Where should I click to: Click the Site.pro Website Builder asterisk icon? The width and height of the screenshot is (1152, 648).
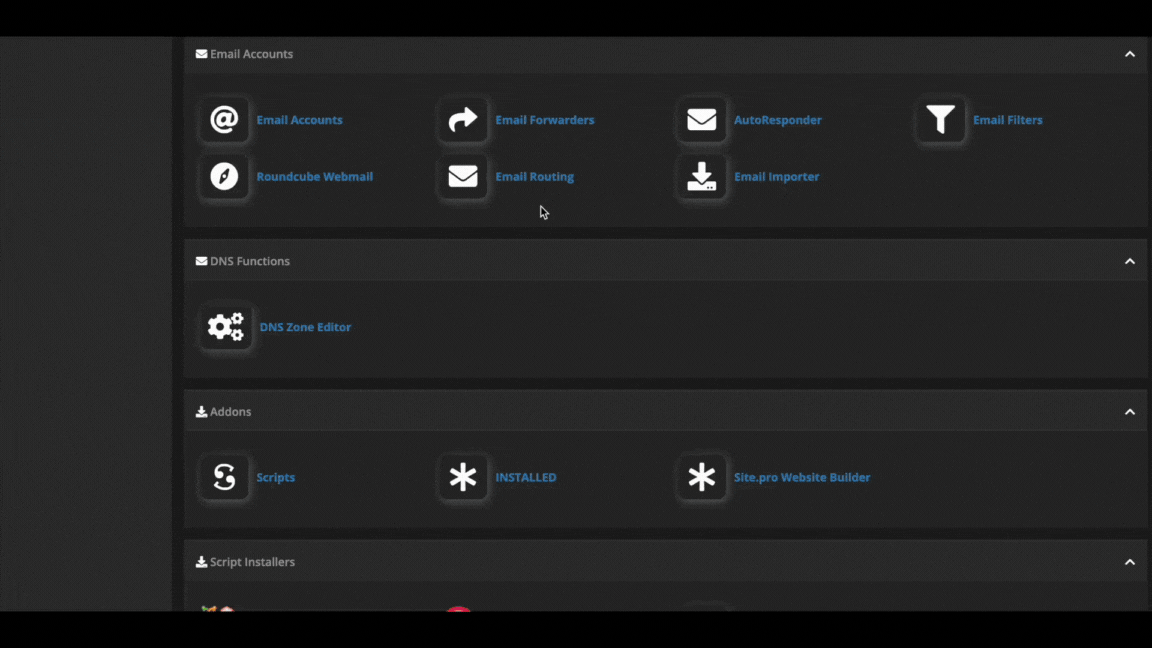coord(702,478)
